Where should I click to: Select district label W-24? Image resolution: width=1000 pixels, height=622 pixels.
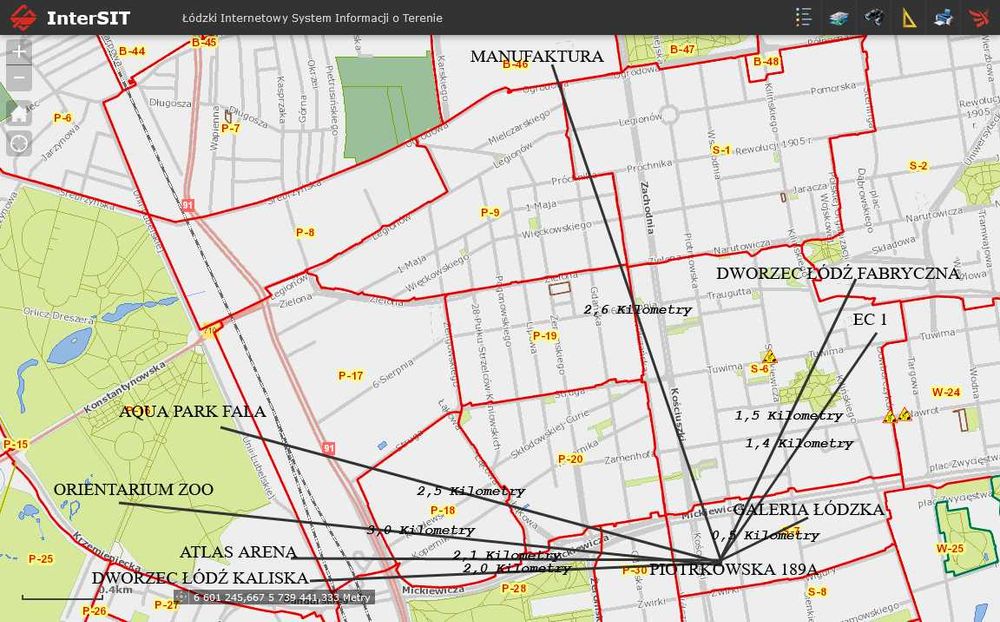coord(946,392)
